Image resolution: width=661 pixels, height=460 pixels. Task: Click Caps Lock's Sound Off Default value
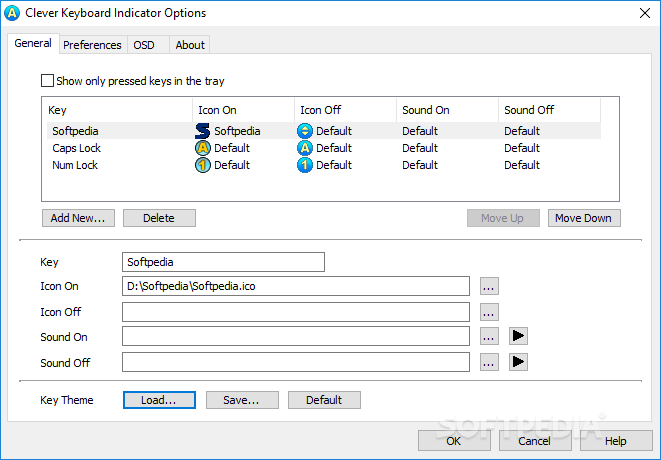(522, 148)
